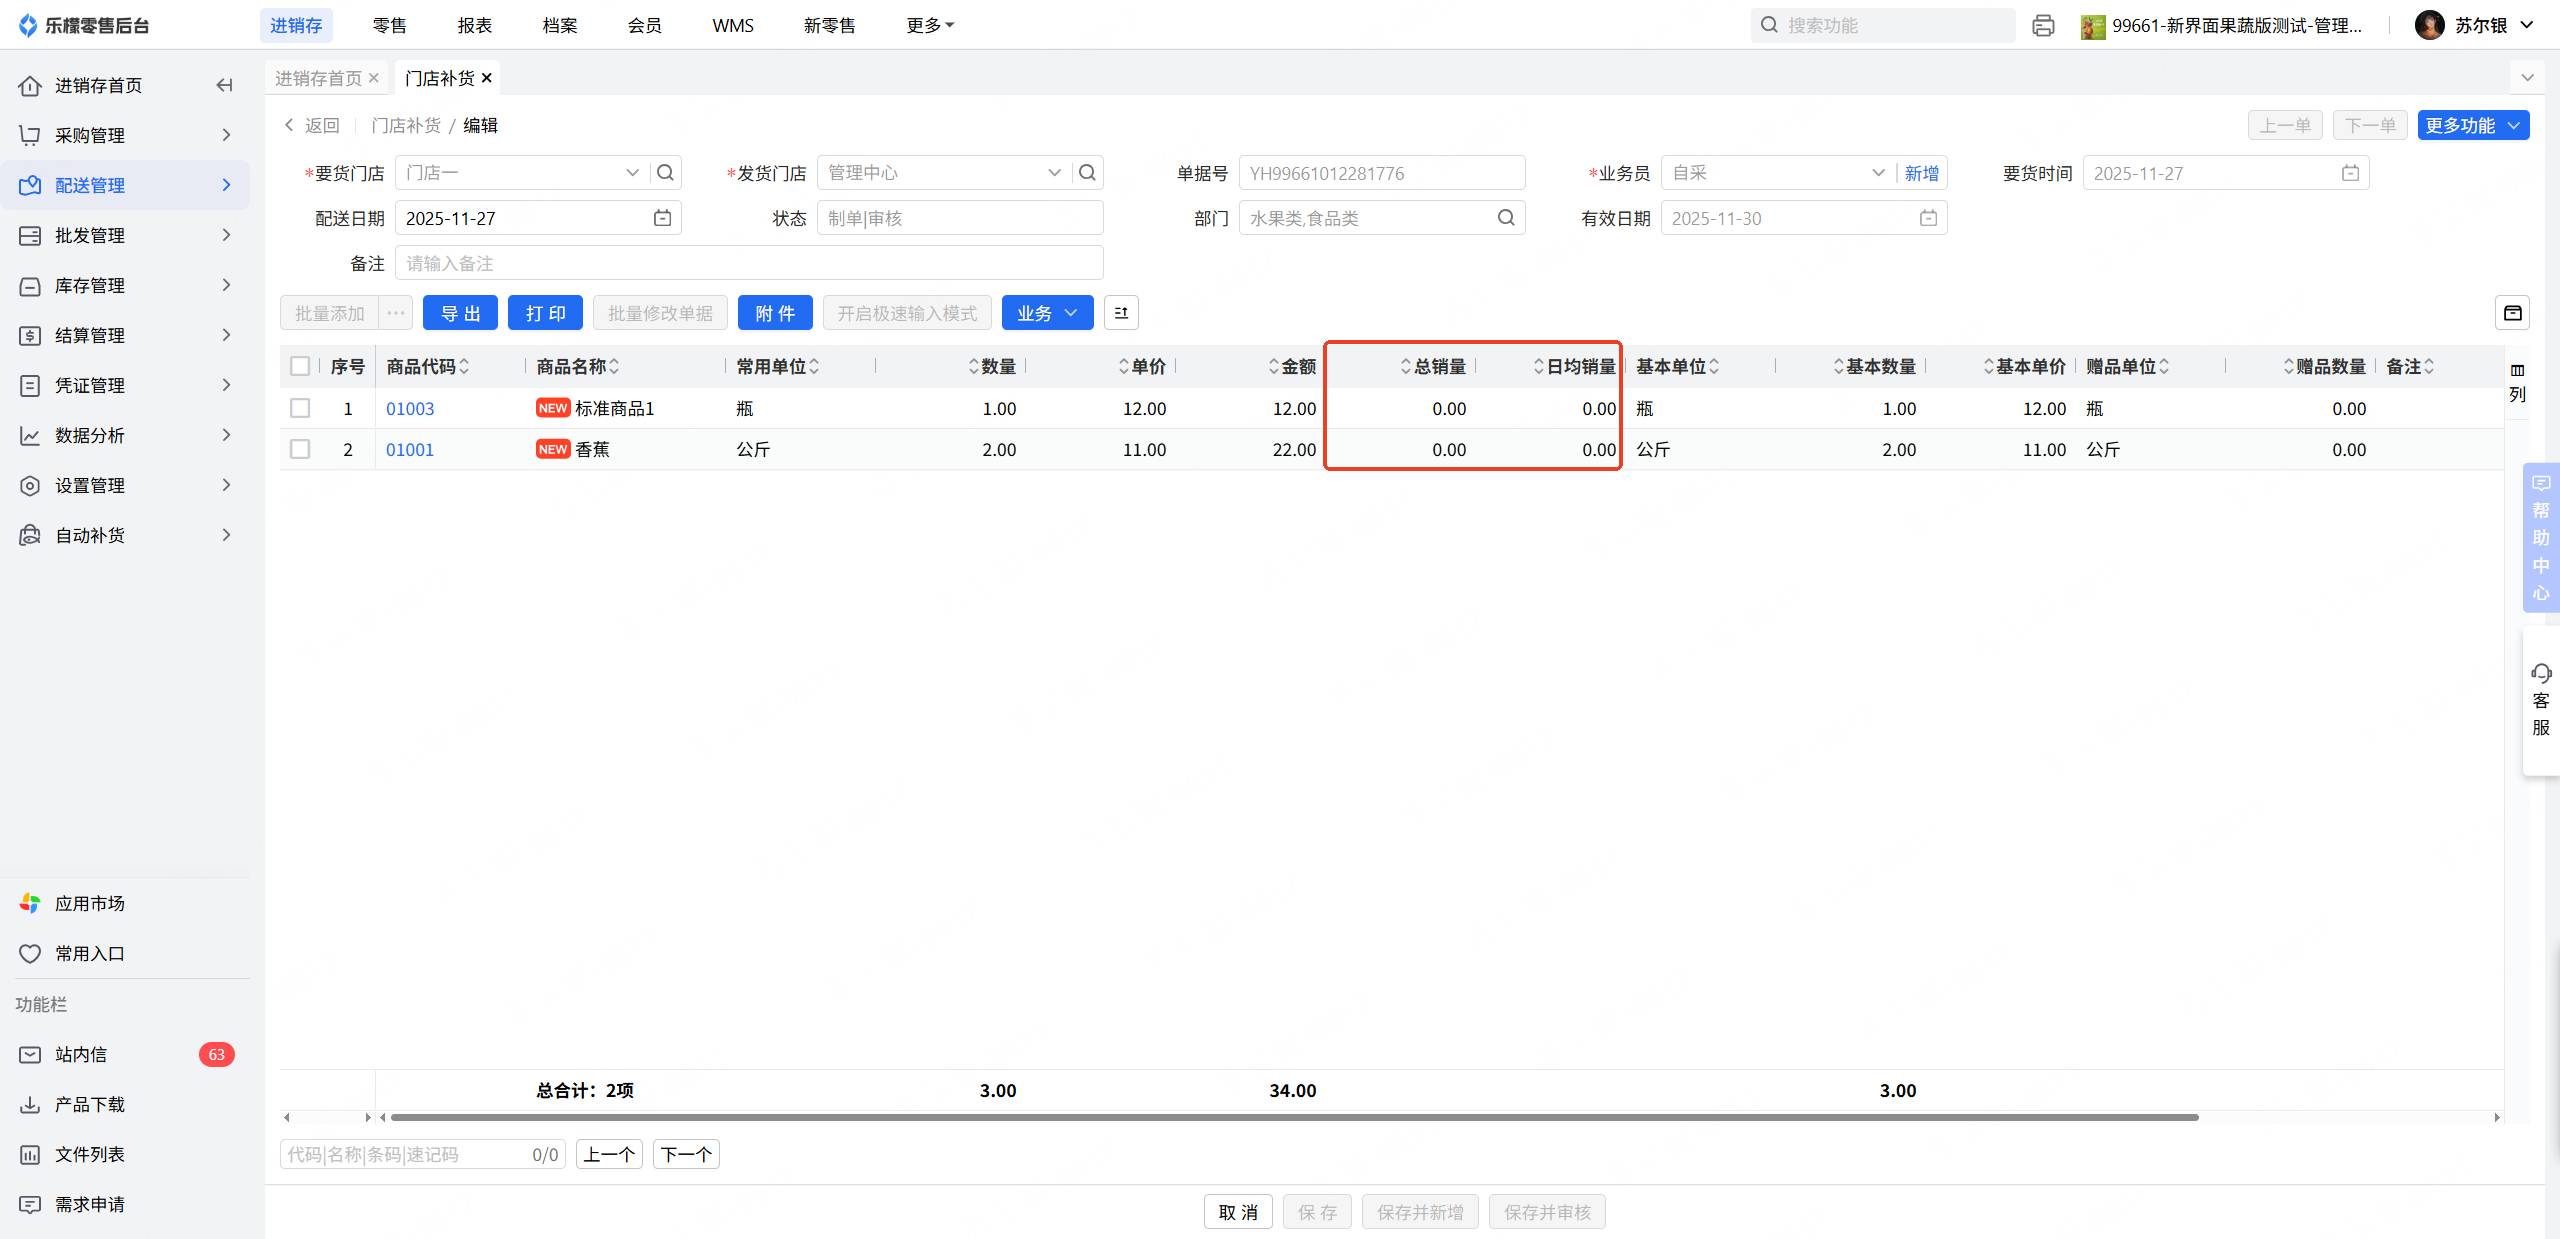Image resolution: width=2560 pixels, height=1239 pixels.
Task: Check the checkbox for row 01003
Action: click(300, 408)
